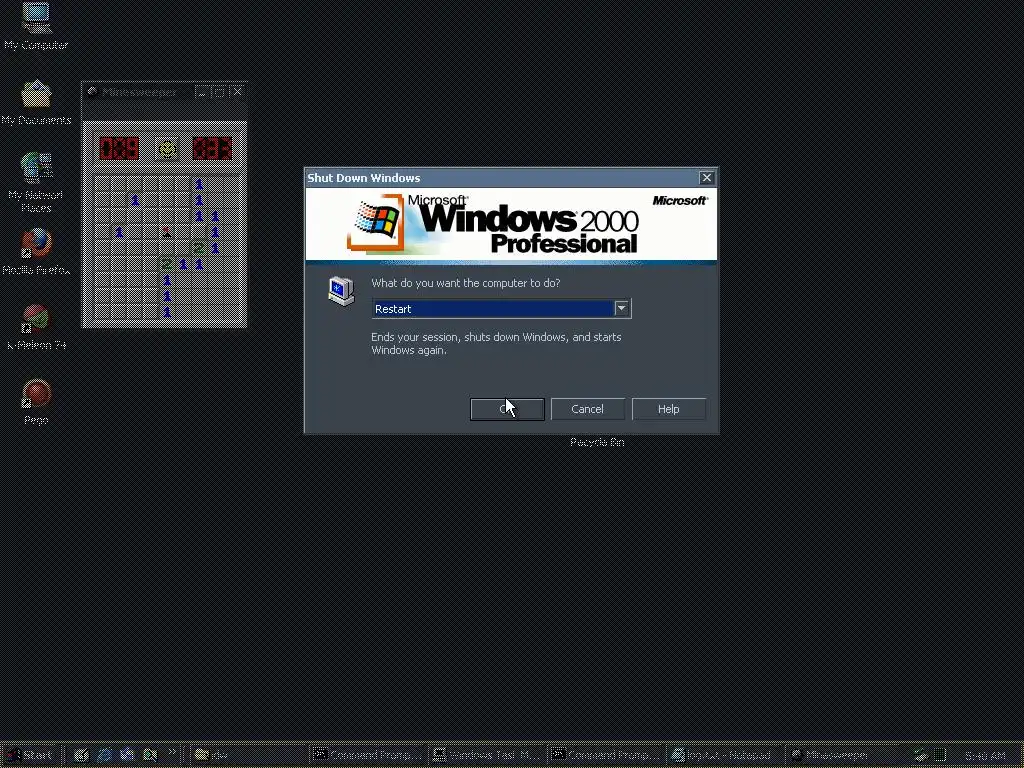Viewport: 1024px width, 768px height.
Task: Click the flagged cell on Minesweeper board
Action: click(167, 232)
